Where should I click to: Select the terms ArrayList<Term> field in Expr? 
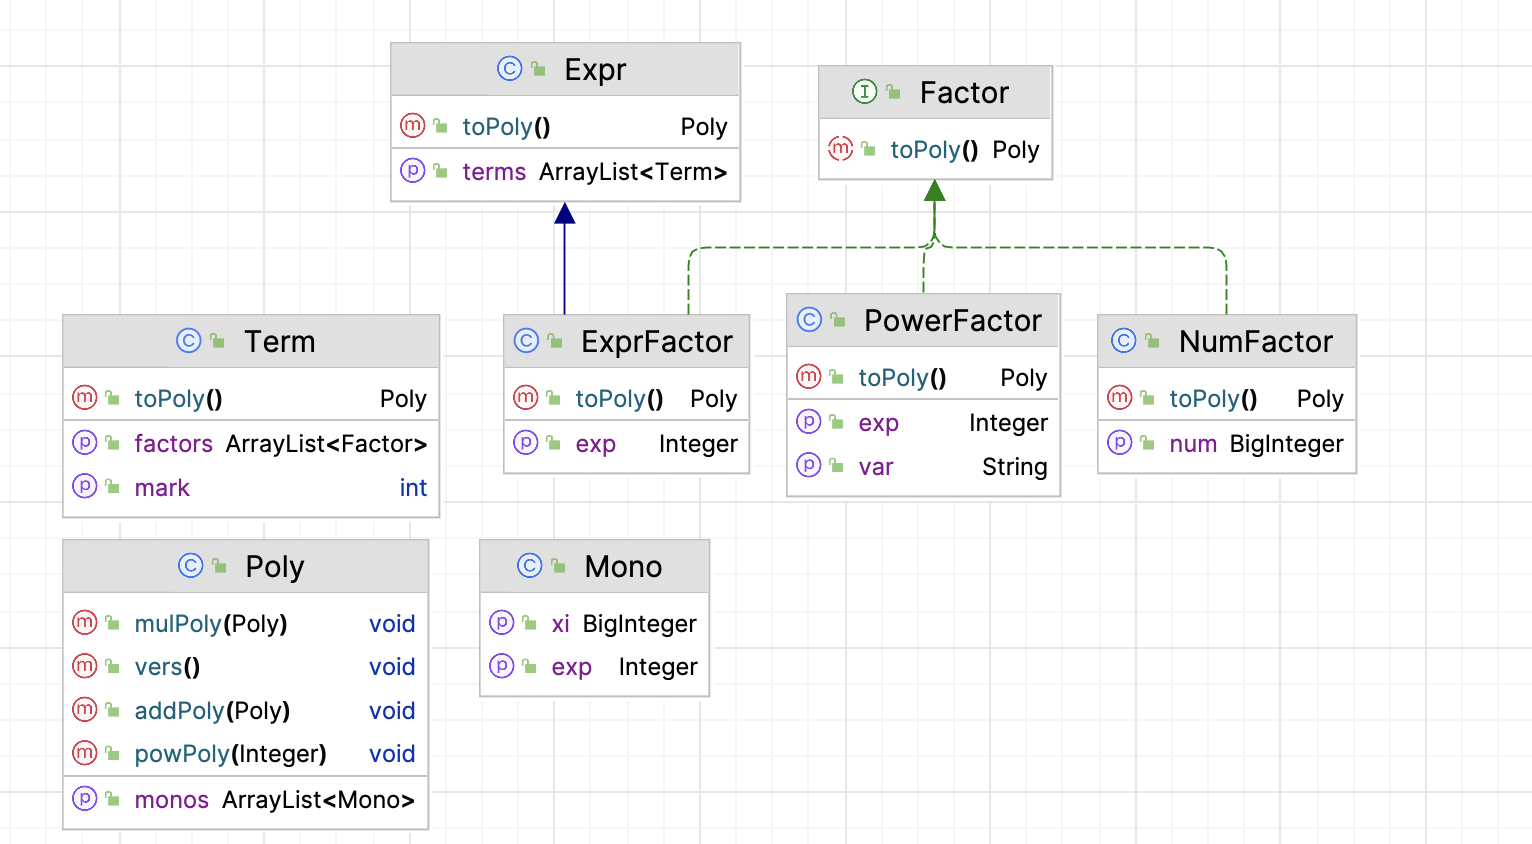(566, 172)
